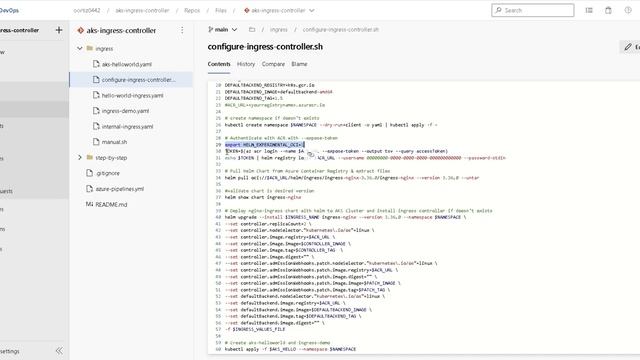
Task: Switch to the Compare tab
Action: (x=273, y=64)
